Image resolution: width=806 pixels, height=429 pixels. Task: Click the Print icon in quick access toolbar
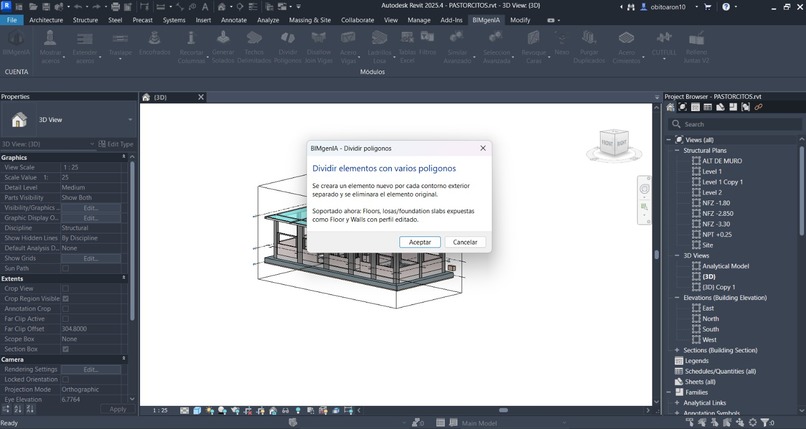tap(115, 7)
